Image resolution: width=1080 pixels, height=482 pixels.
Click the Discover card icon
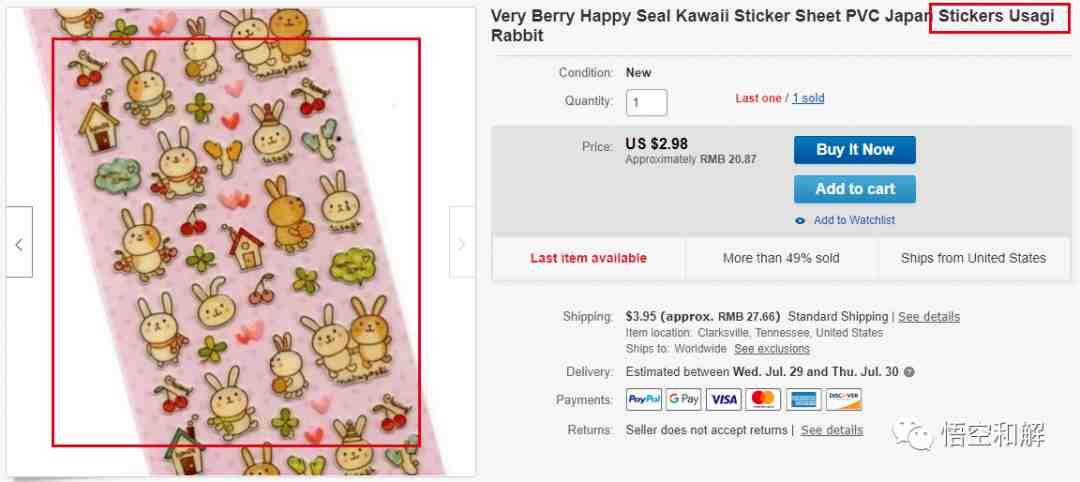[843, 399]
